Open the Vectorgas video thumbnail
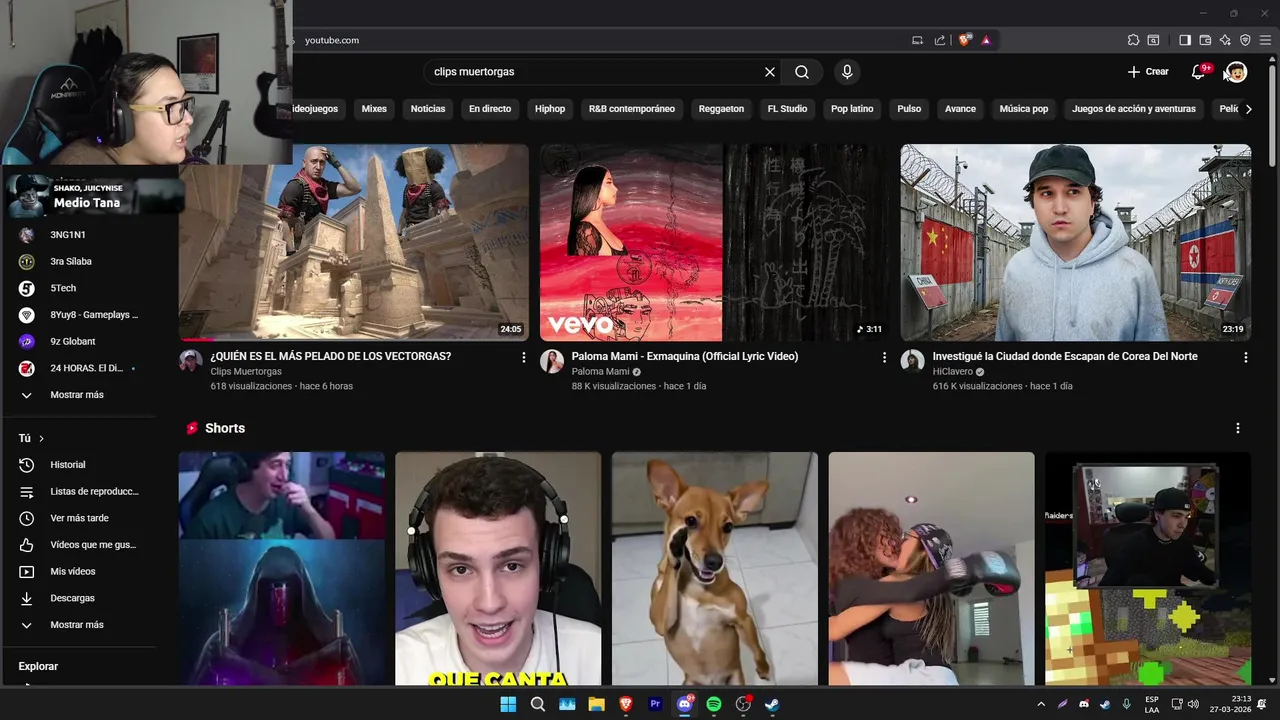 (x=353, y=242)
